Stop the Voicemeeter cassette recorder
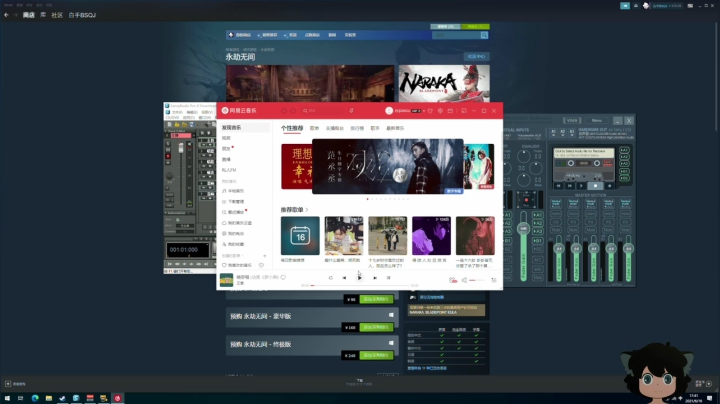The width and height of the screenshot is (720, 404). click(x=596, y=186)
